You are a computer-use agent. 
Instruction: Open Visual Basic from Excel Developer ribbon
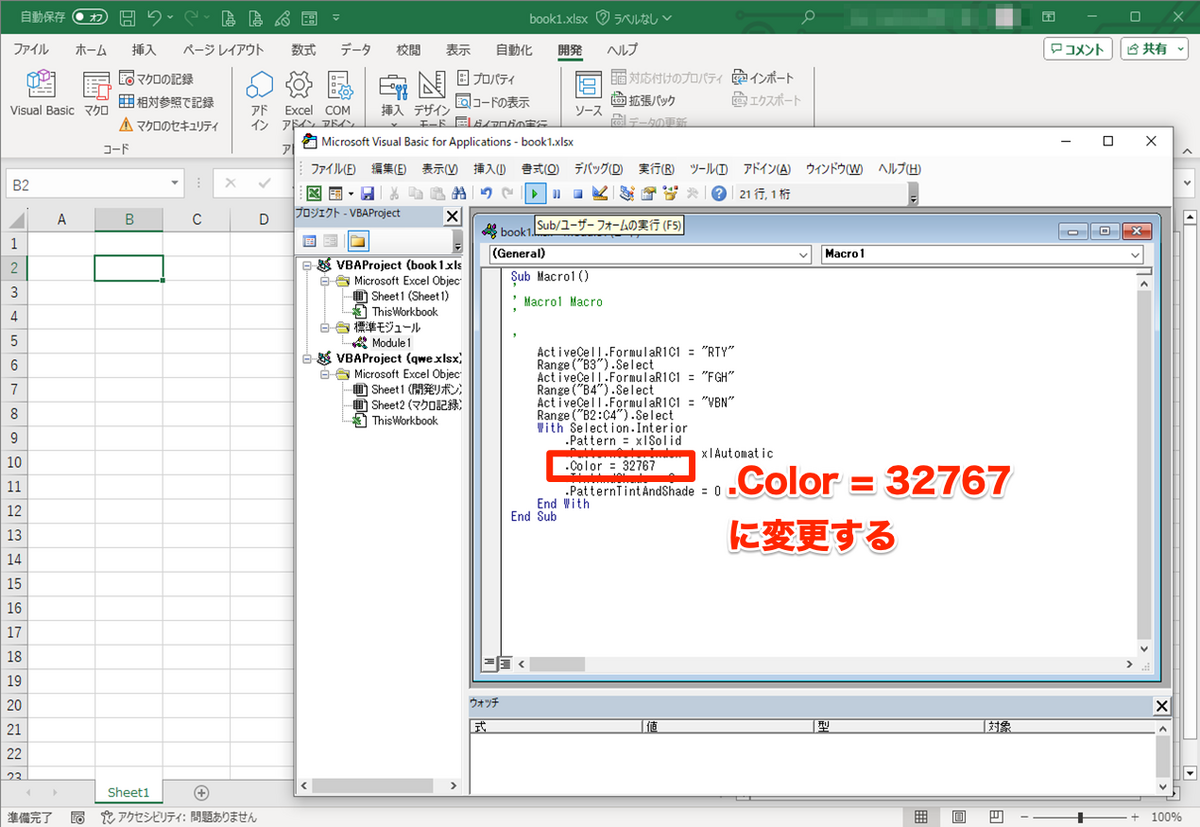coord(42,96)
